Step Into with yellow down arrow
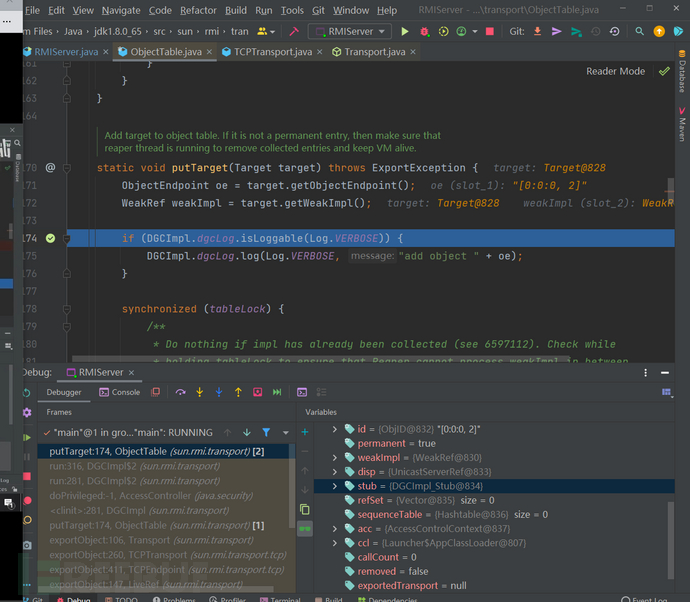Screen dimensions: 690x602 199,392
